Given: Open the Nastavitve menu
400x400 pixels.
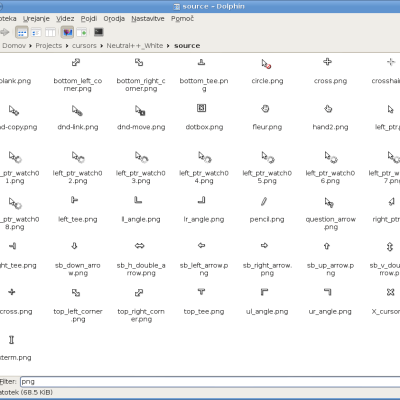Looking at the screenshot, I should (x=148, y=19).
